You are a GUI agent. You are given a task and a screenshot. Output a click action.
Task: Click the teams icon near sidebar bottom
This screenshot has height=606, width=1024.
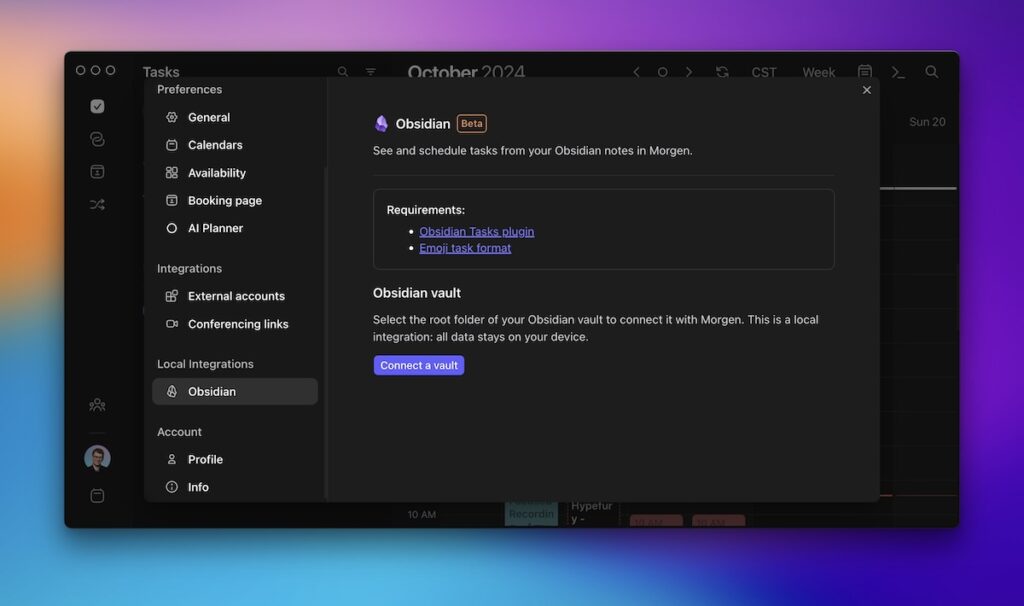click(97, 404)
